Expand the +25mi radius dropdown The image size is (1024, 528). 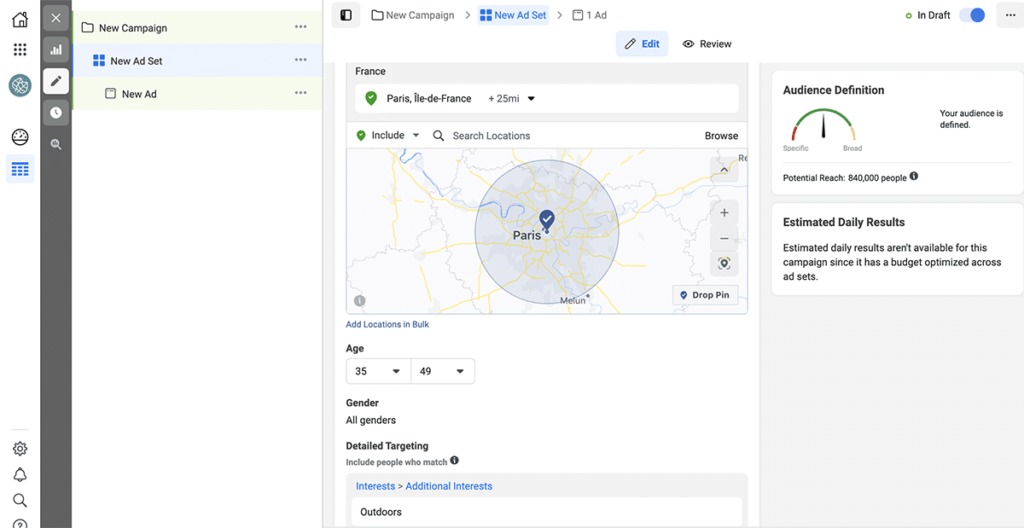click(512, 99)
